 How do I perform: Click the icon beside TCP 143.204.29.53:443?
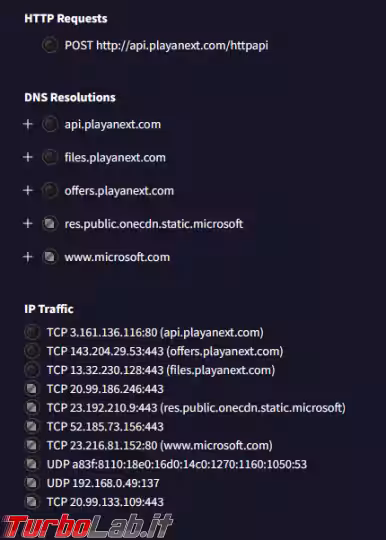pos(31,351)
